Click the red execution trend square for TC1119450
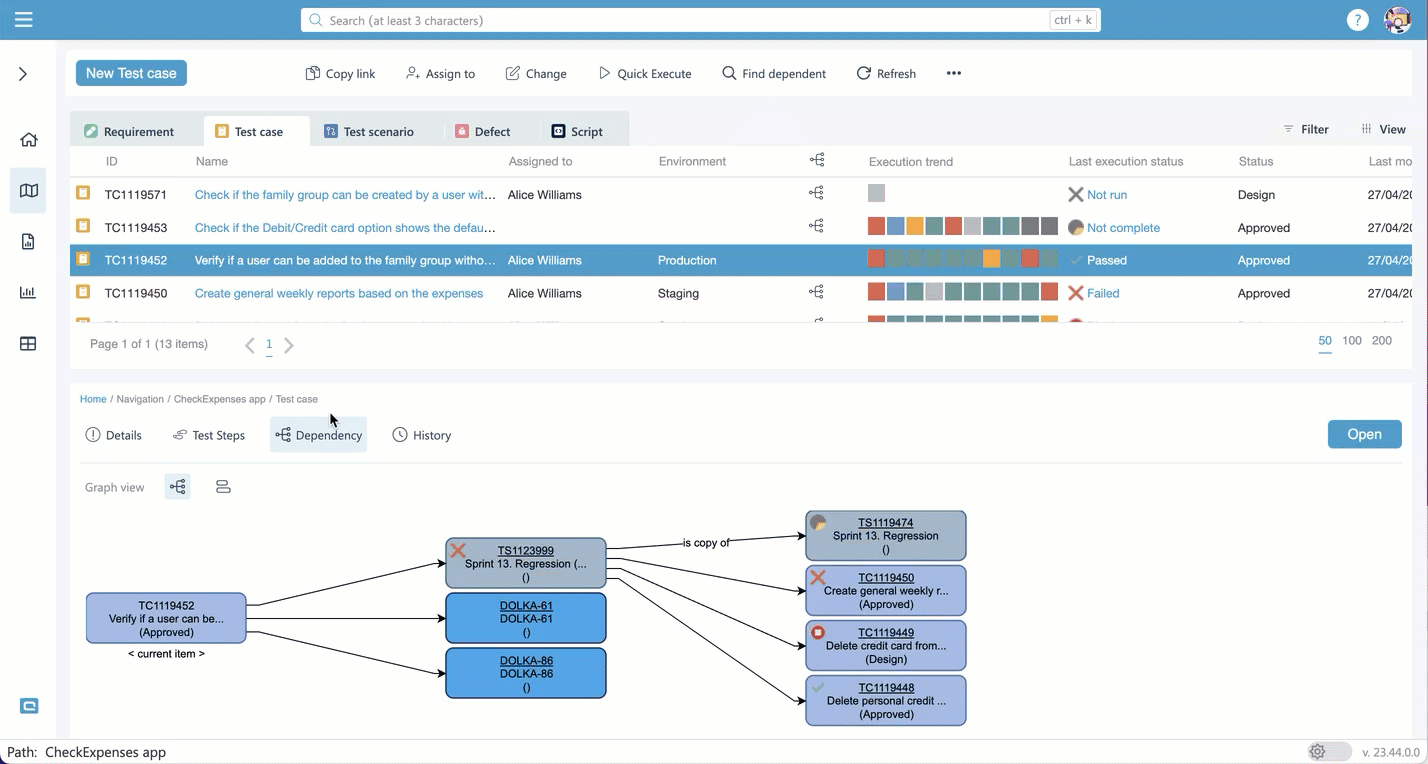 876,293
